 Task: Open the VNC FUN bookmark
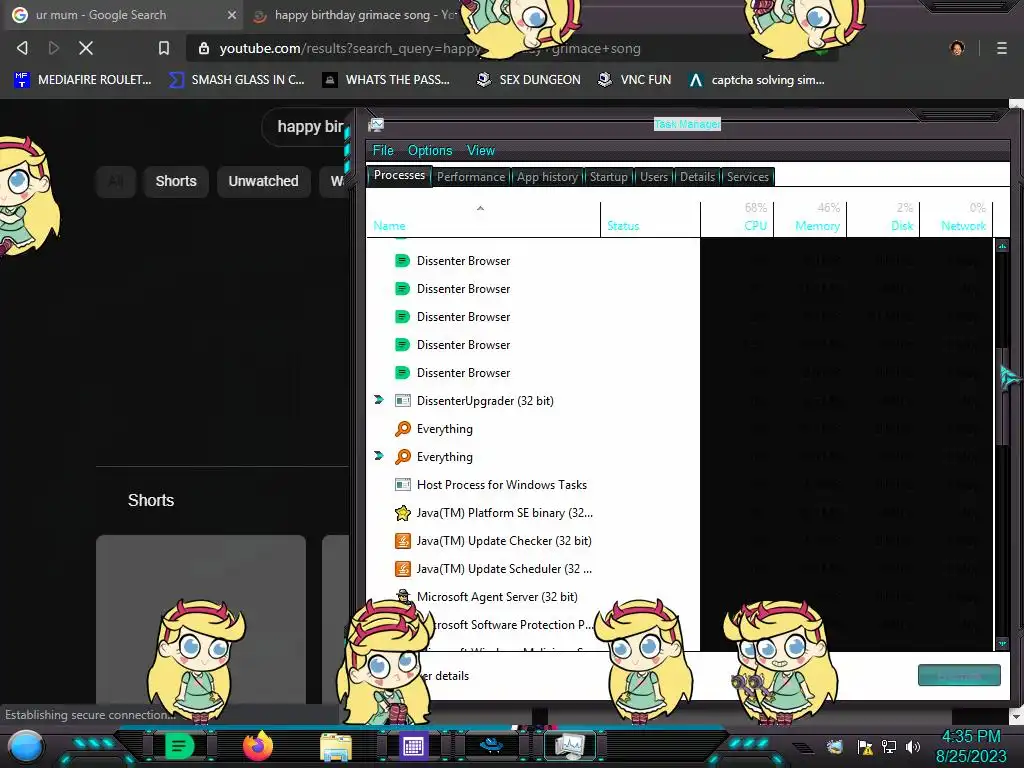[635, 80]
